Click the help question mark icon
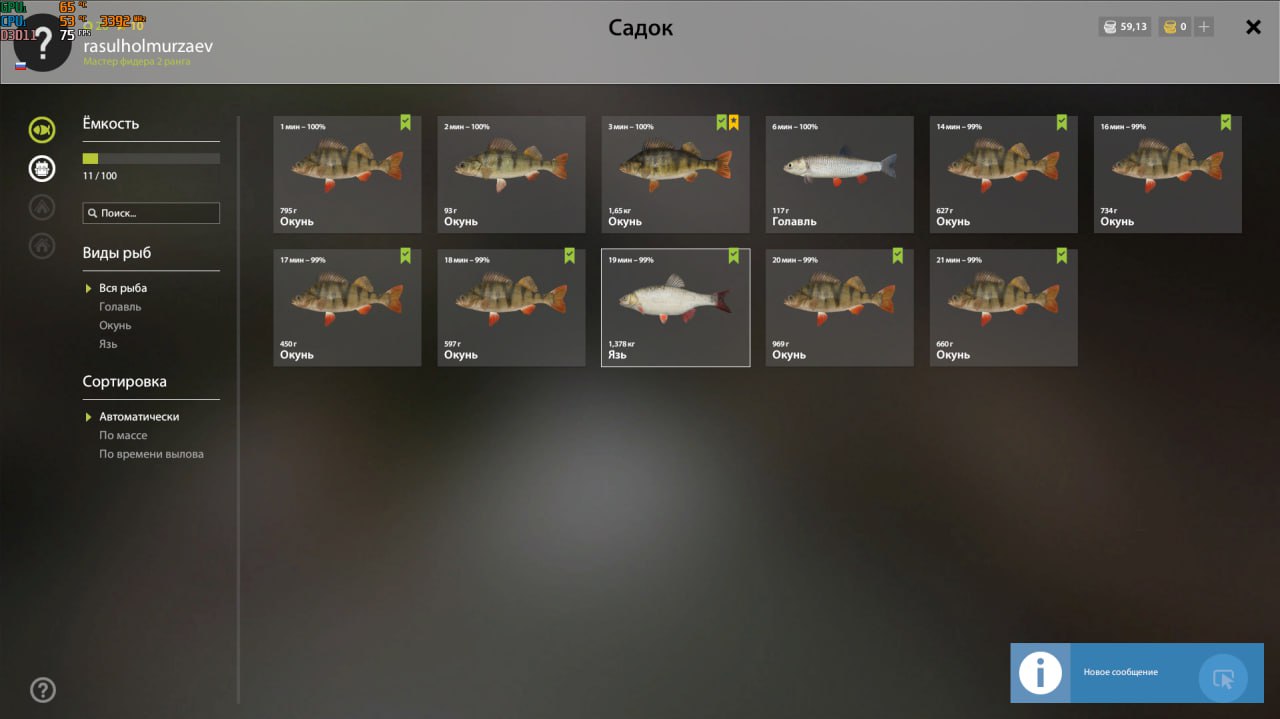Viewport: 1280px width, 719px height. (x=43, y=689)
